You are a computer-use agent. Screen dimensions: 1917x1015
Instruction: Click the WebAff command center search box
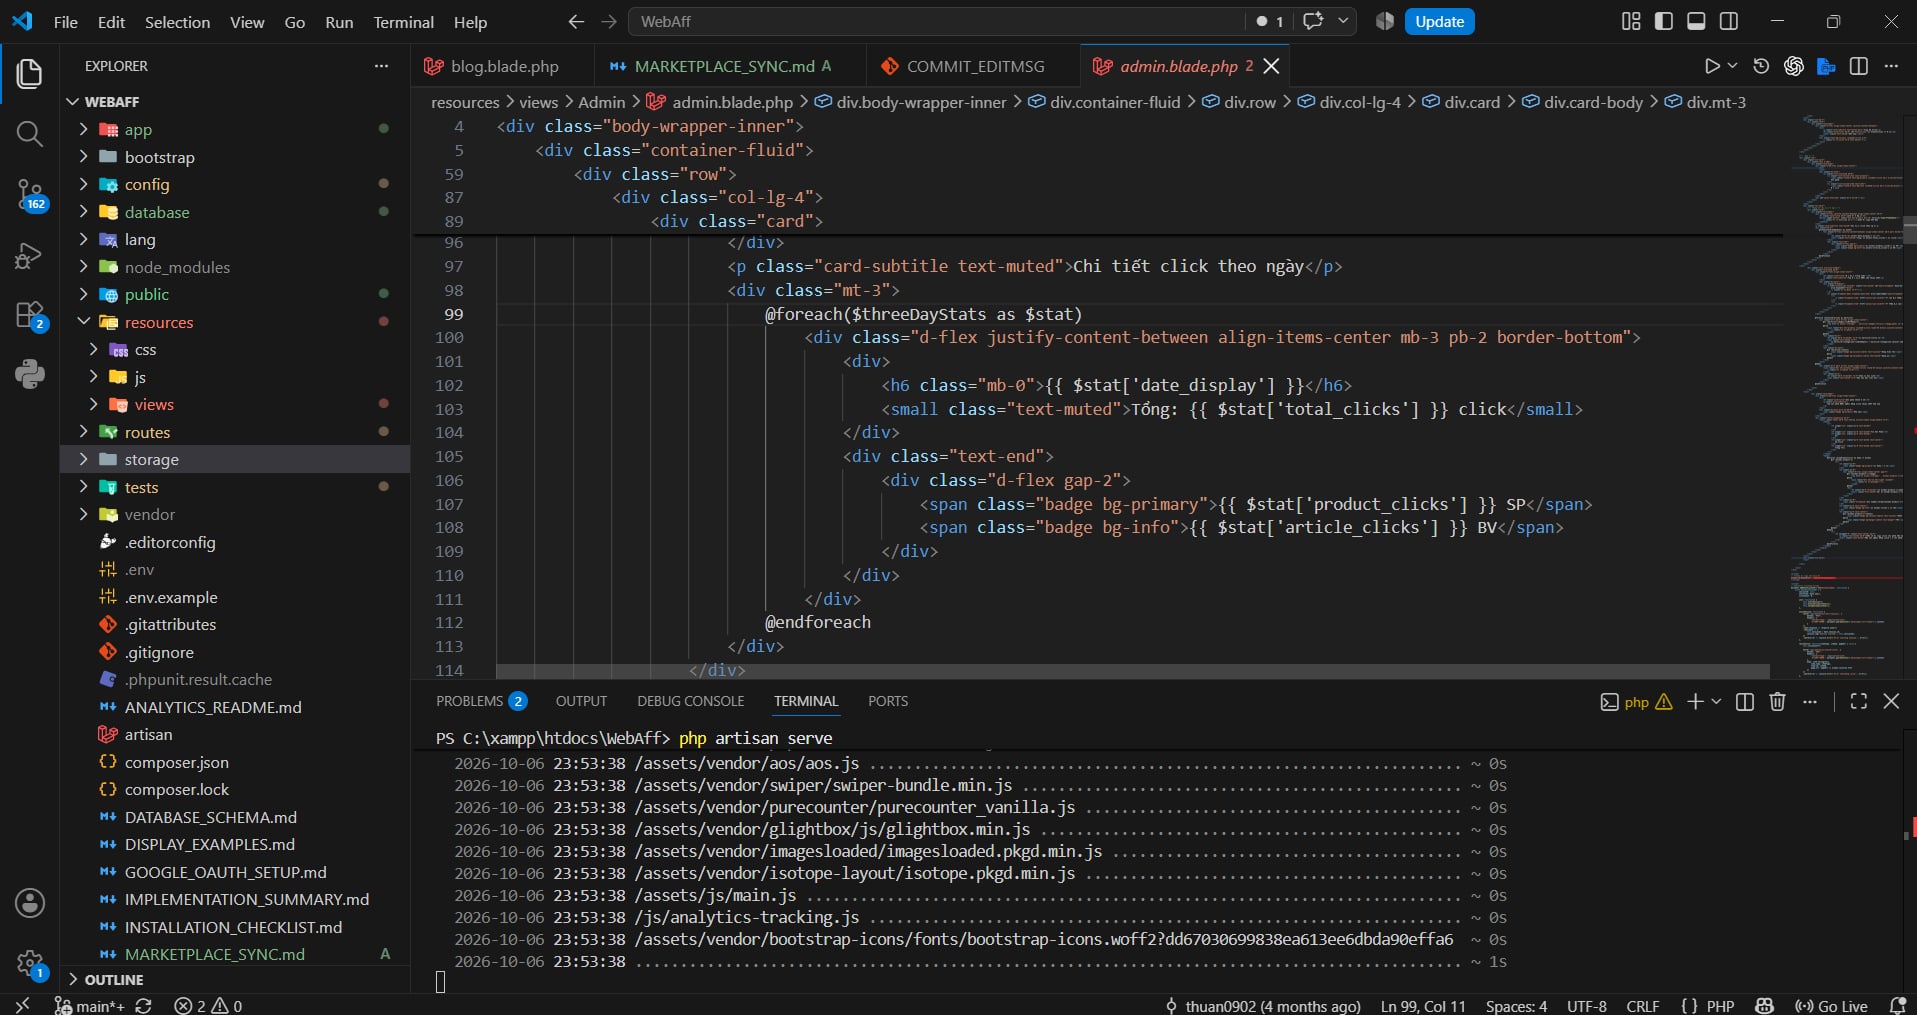[936, 21]
